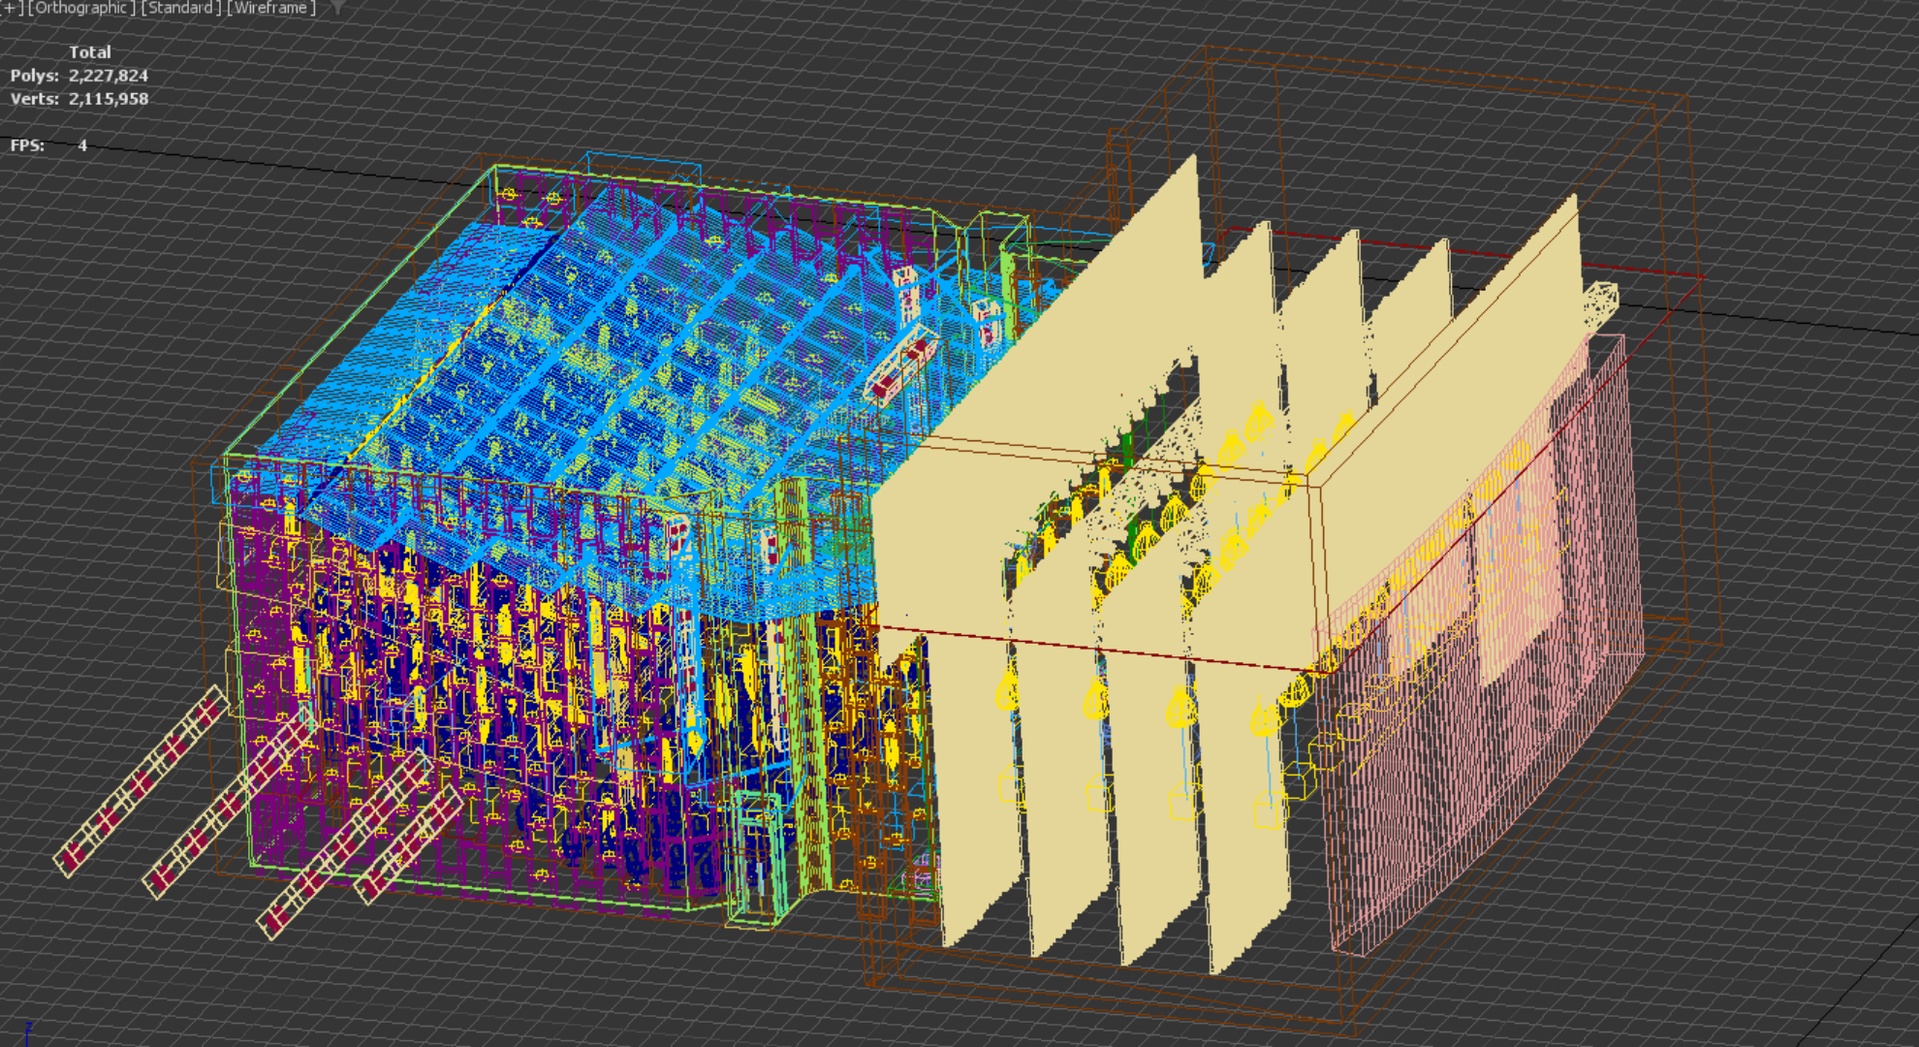Viewport: 1919px width, 1047px height.
Task: Open the Orthographic point-of-view menu
Action: (x=81, y=8)
